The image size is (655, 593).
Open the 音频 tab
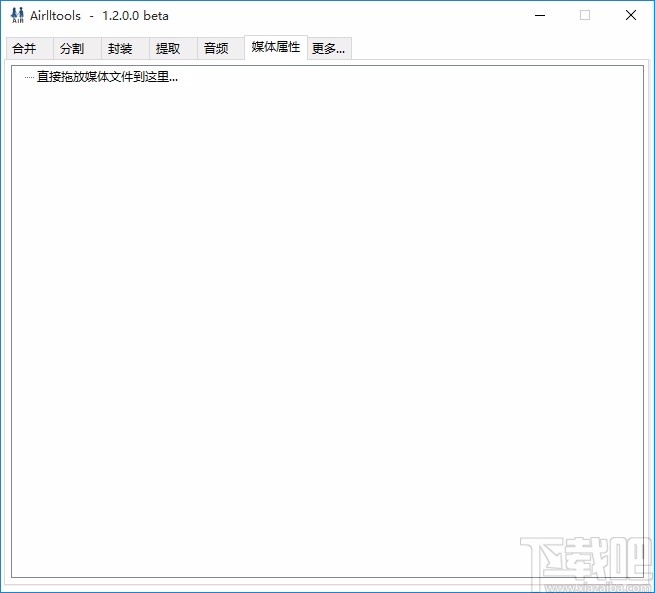[x=221, y=48]
